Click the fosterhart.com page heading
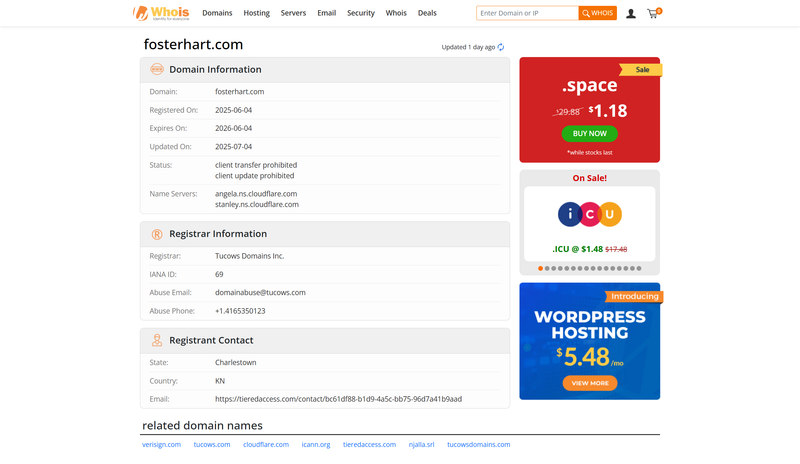 point(193,44)
